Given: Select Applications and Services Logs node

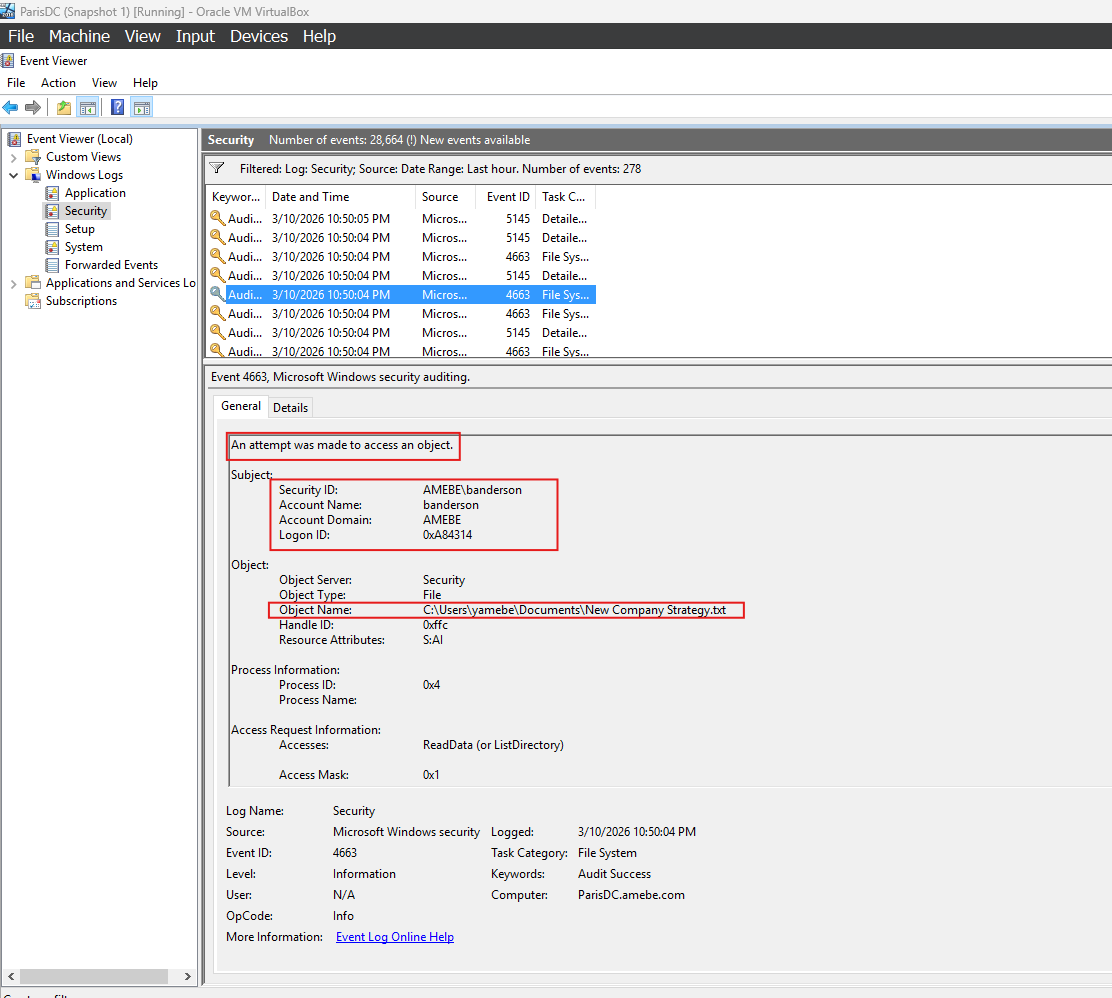Looking at the screenshot, I should (x=121, y=282).
